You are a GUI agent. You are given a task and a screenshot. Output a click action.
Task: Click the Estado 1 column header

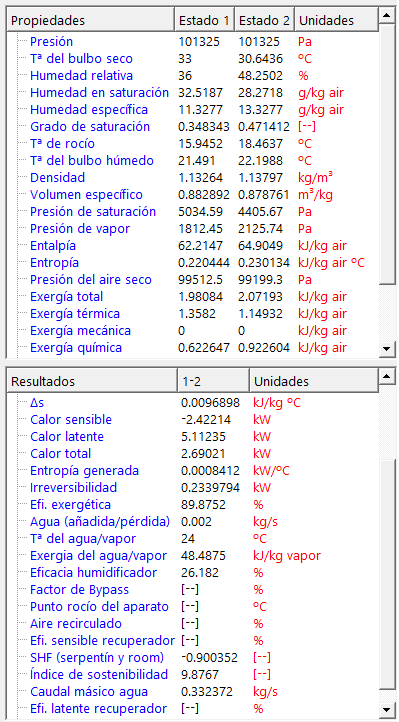pos(204,21)
